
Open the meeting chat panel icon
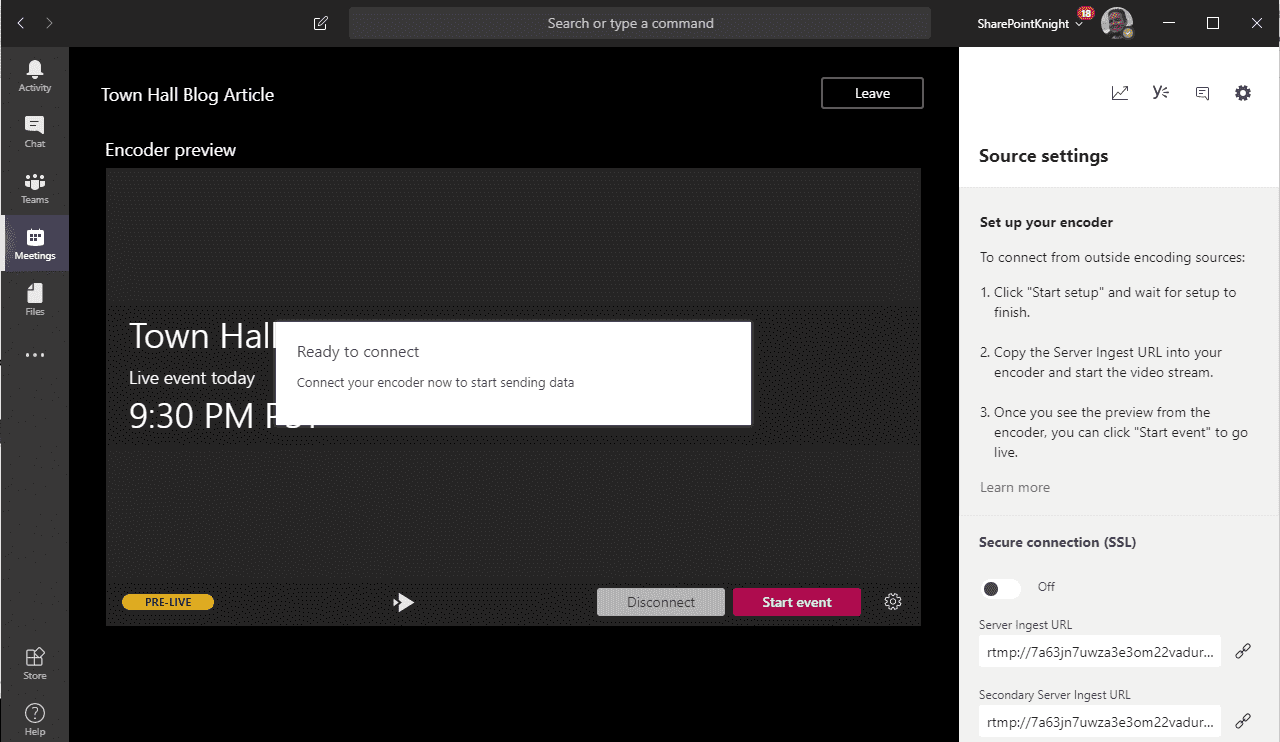1203,93
